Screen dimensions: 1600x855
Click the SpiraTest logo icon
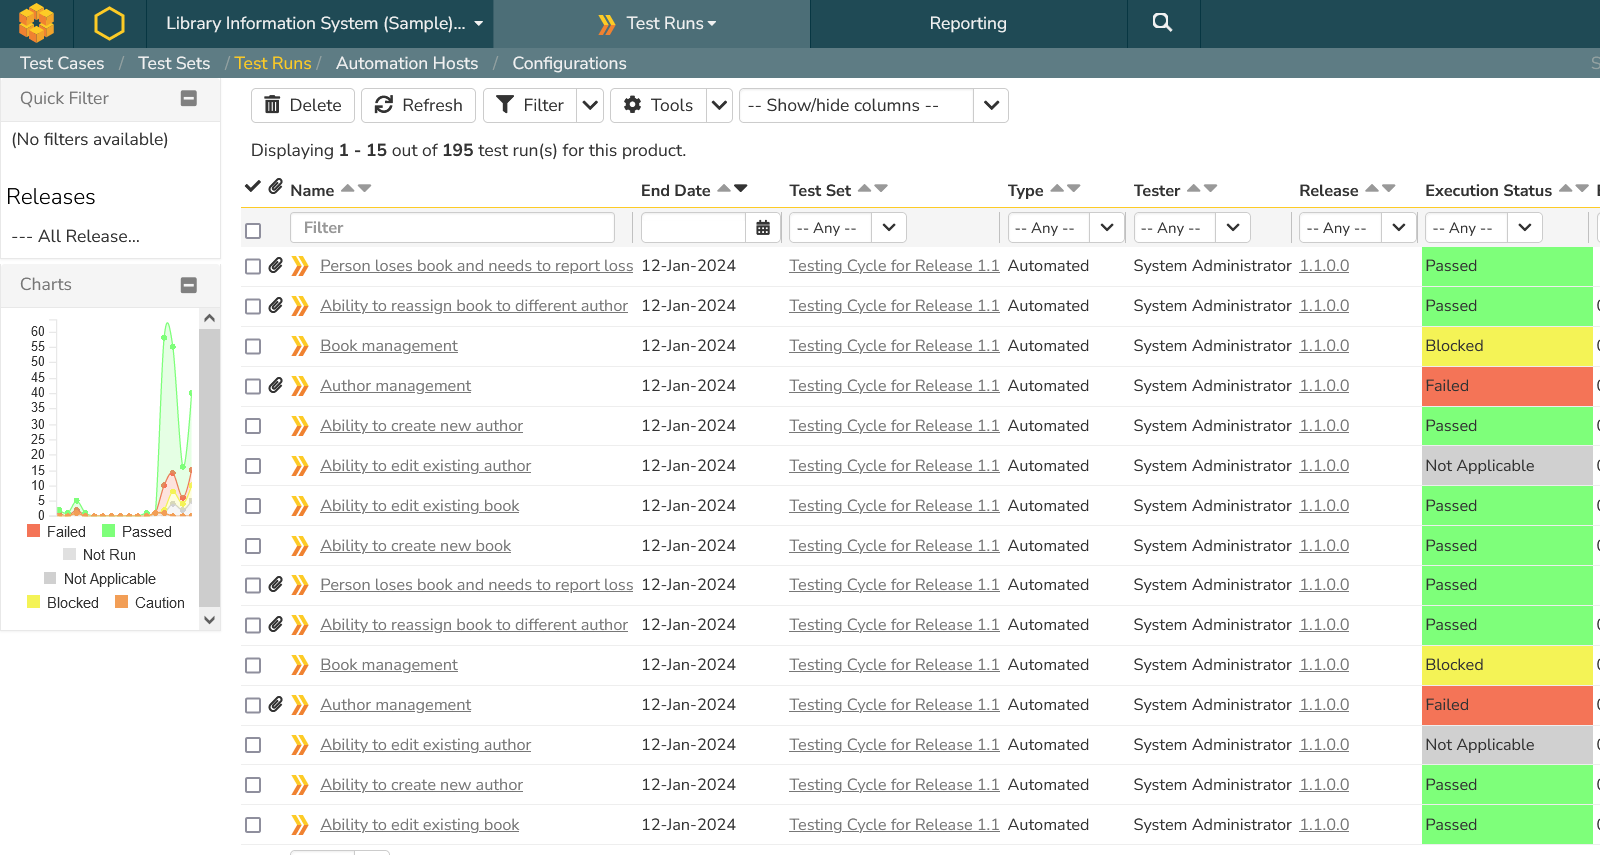coord(37,23)
